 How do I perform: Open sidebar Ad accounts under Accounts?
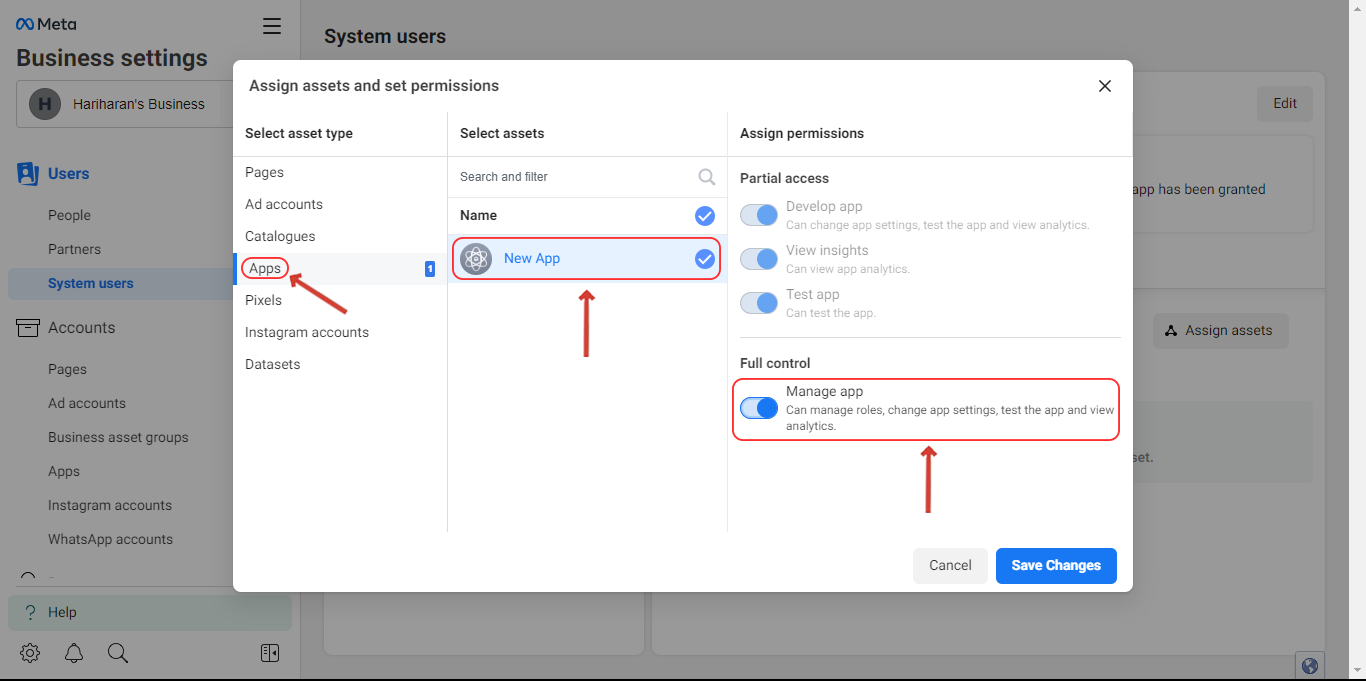87,403
